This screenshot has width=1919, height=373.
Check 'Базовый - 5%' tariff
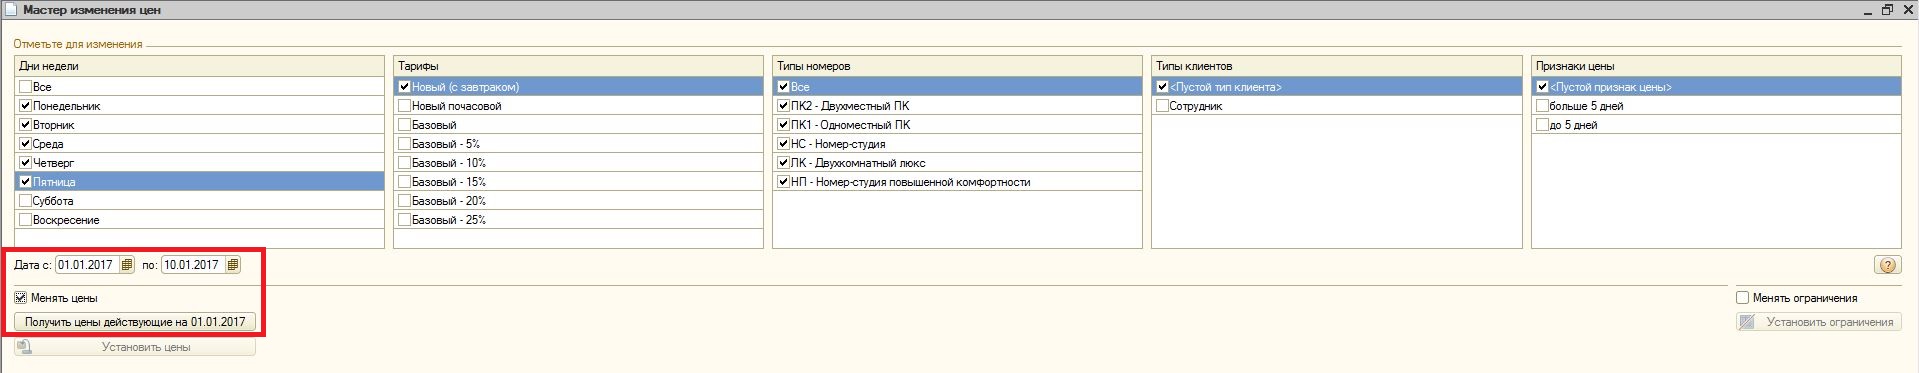404,144
